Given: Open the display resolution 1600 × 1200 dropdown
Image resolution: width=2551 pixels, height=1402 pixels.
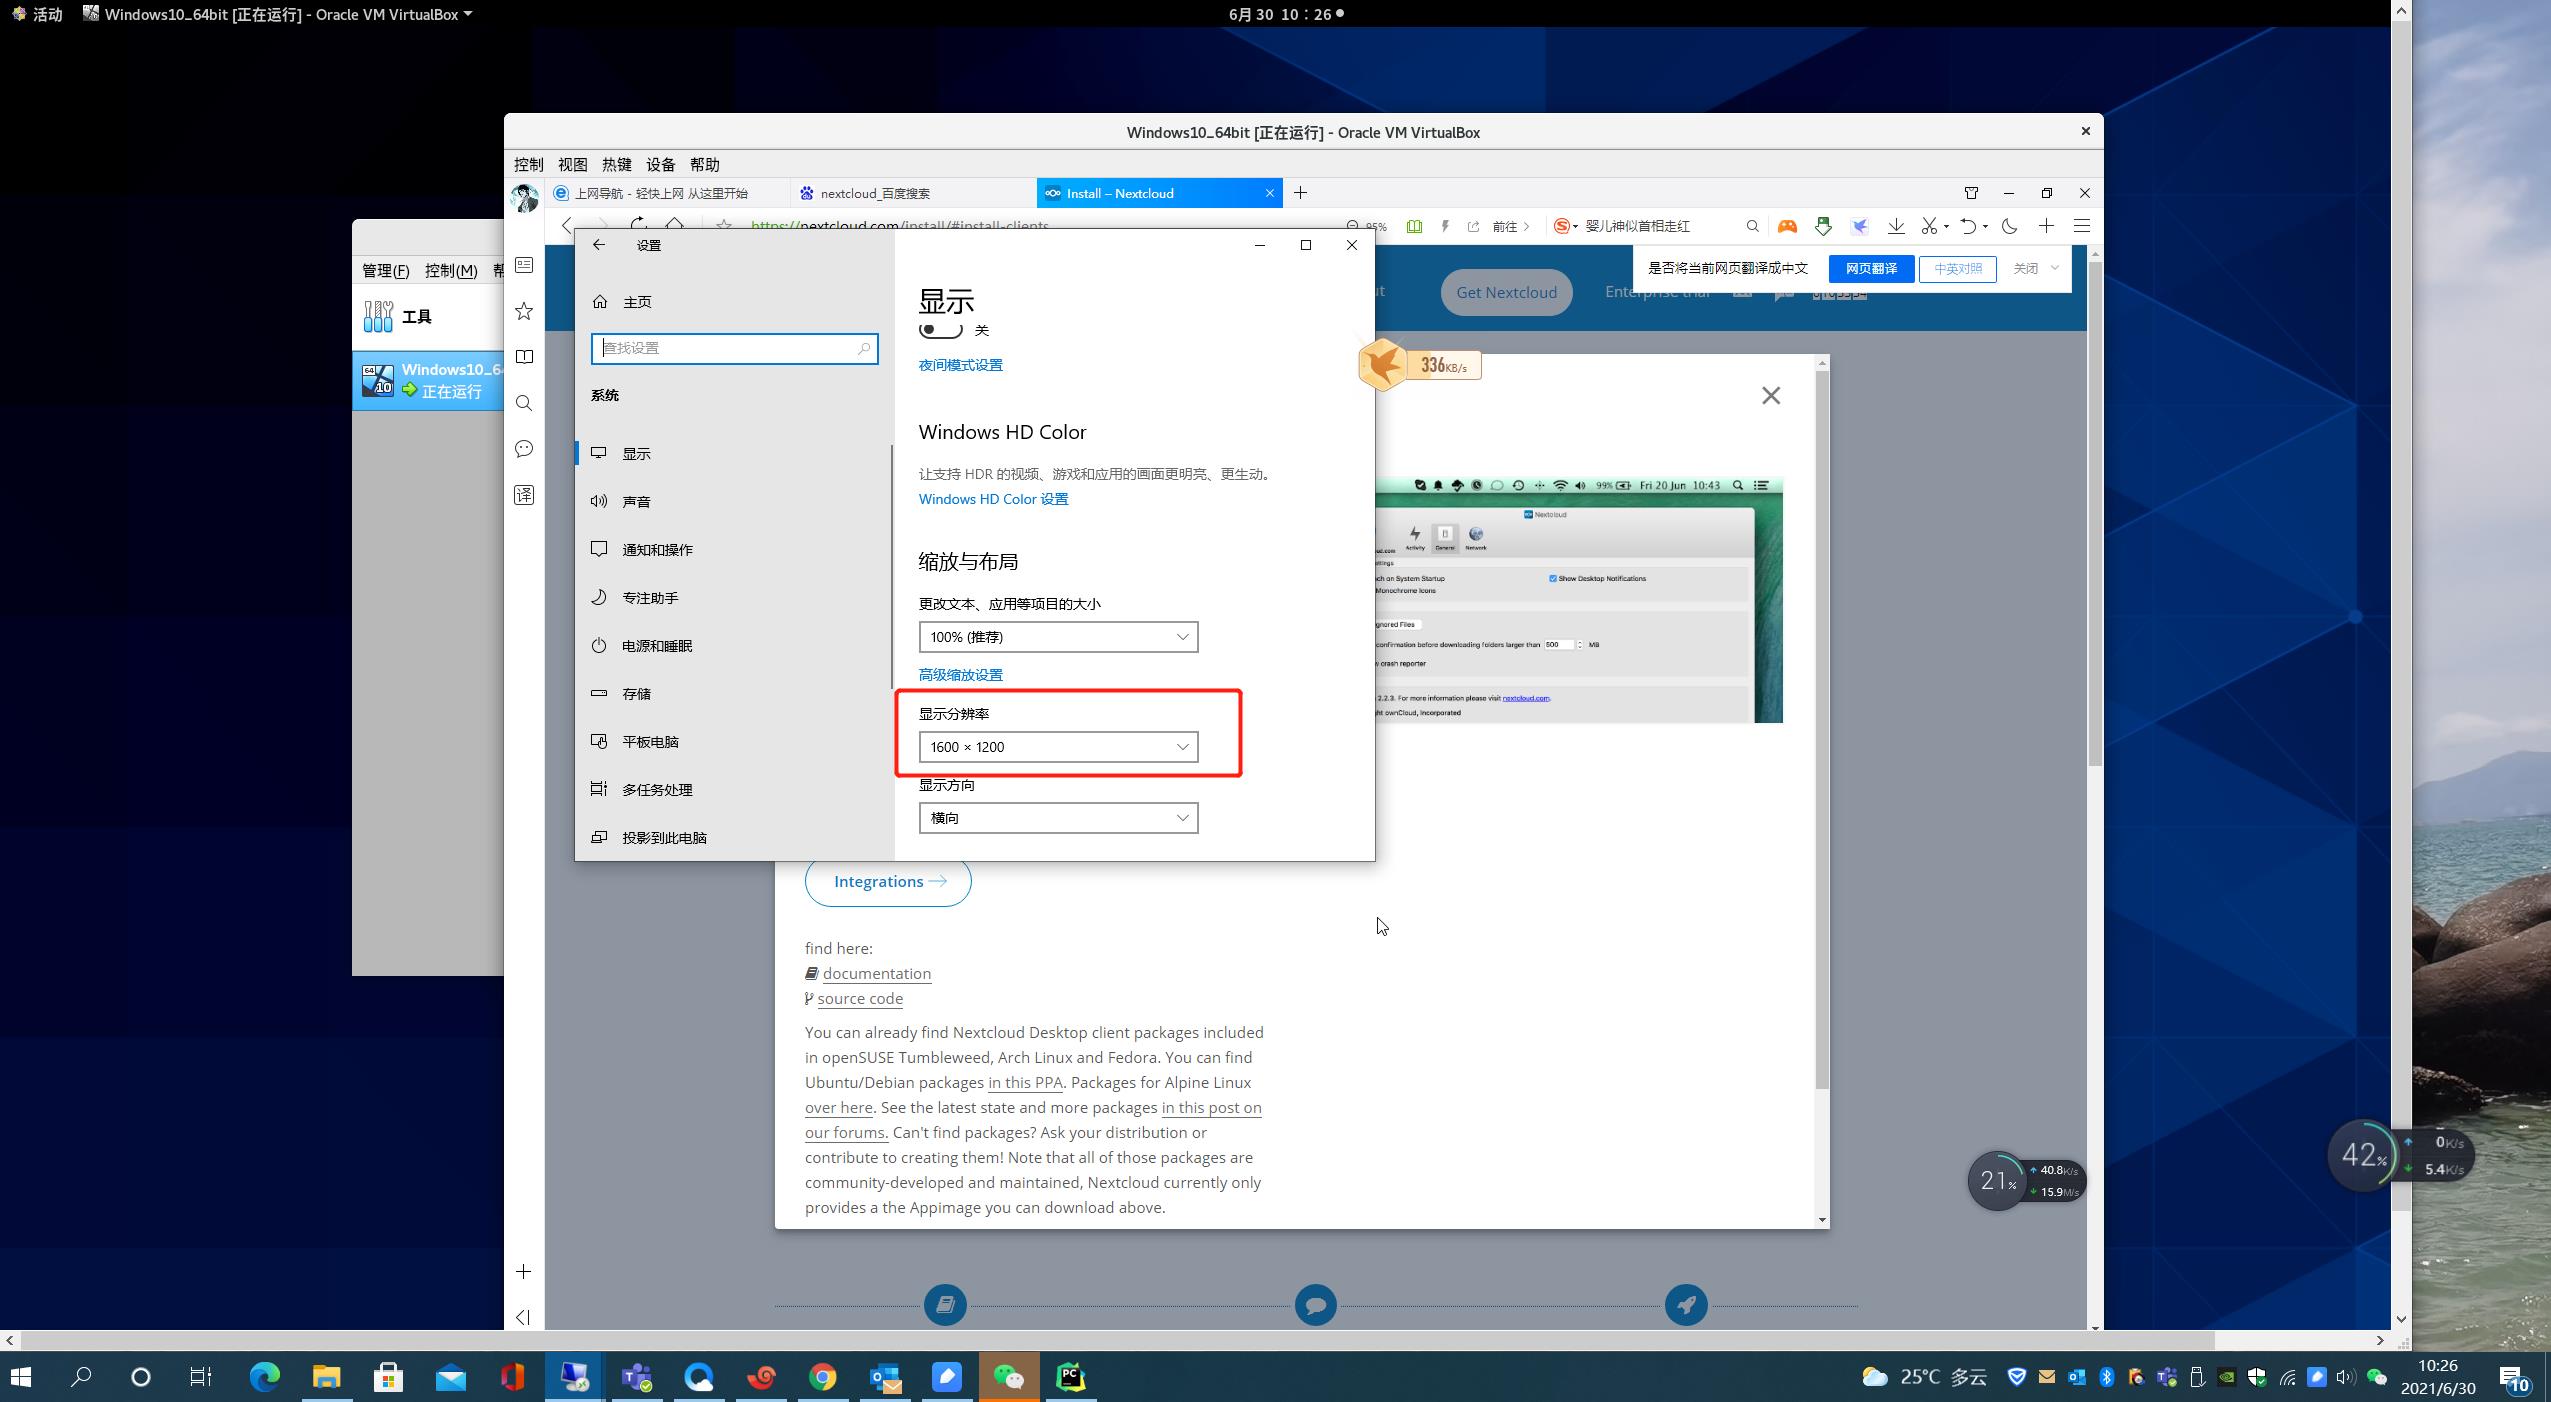Looking at the screenshot, I should point(1058,747).
